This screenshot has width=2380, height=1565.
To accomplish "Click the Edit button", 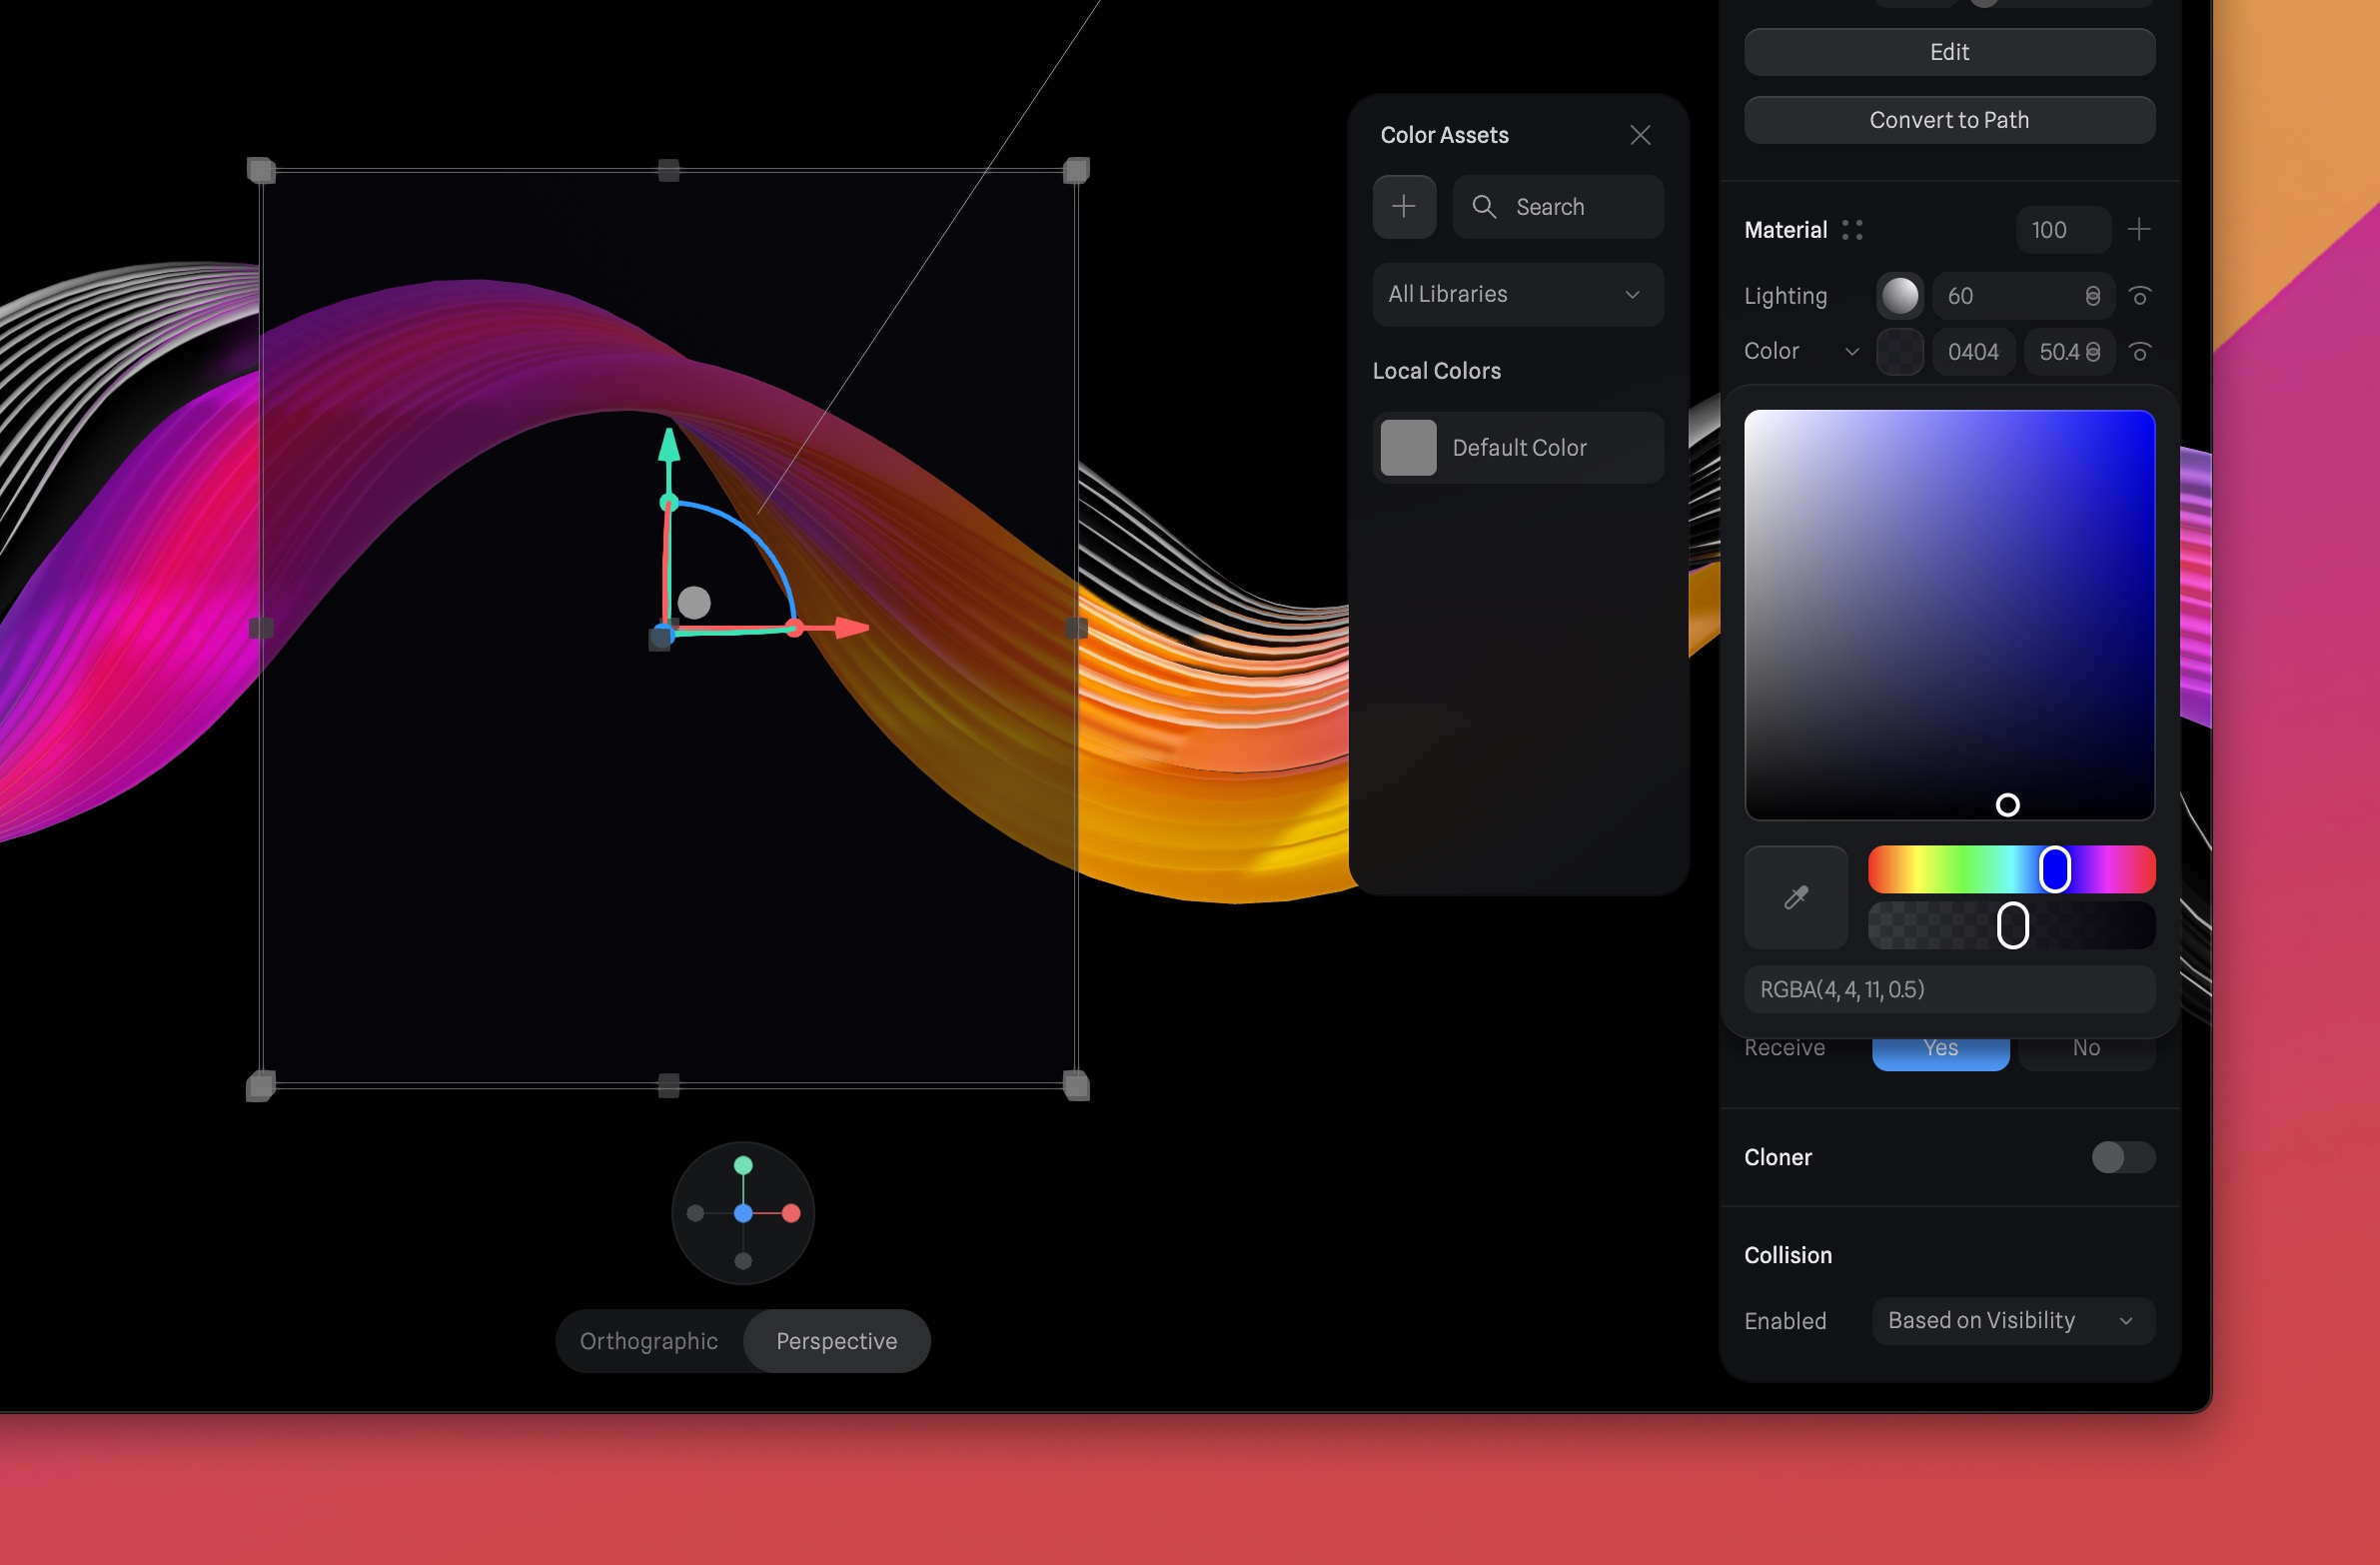I will tap(1948, 52).
